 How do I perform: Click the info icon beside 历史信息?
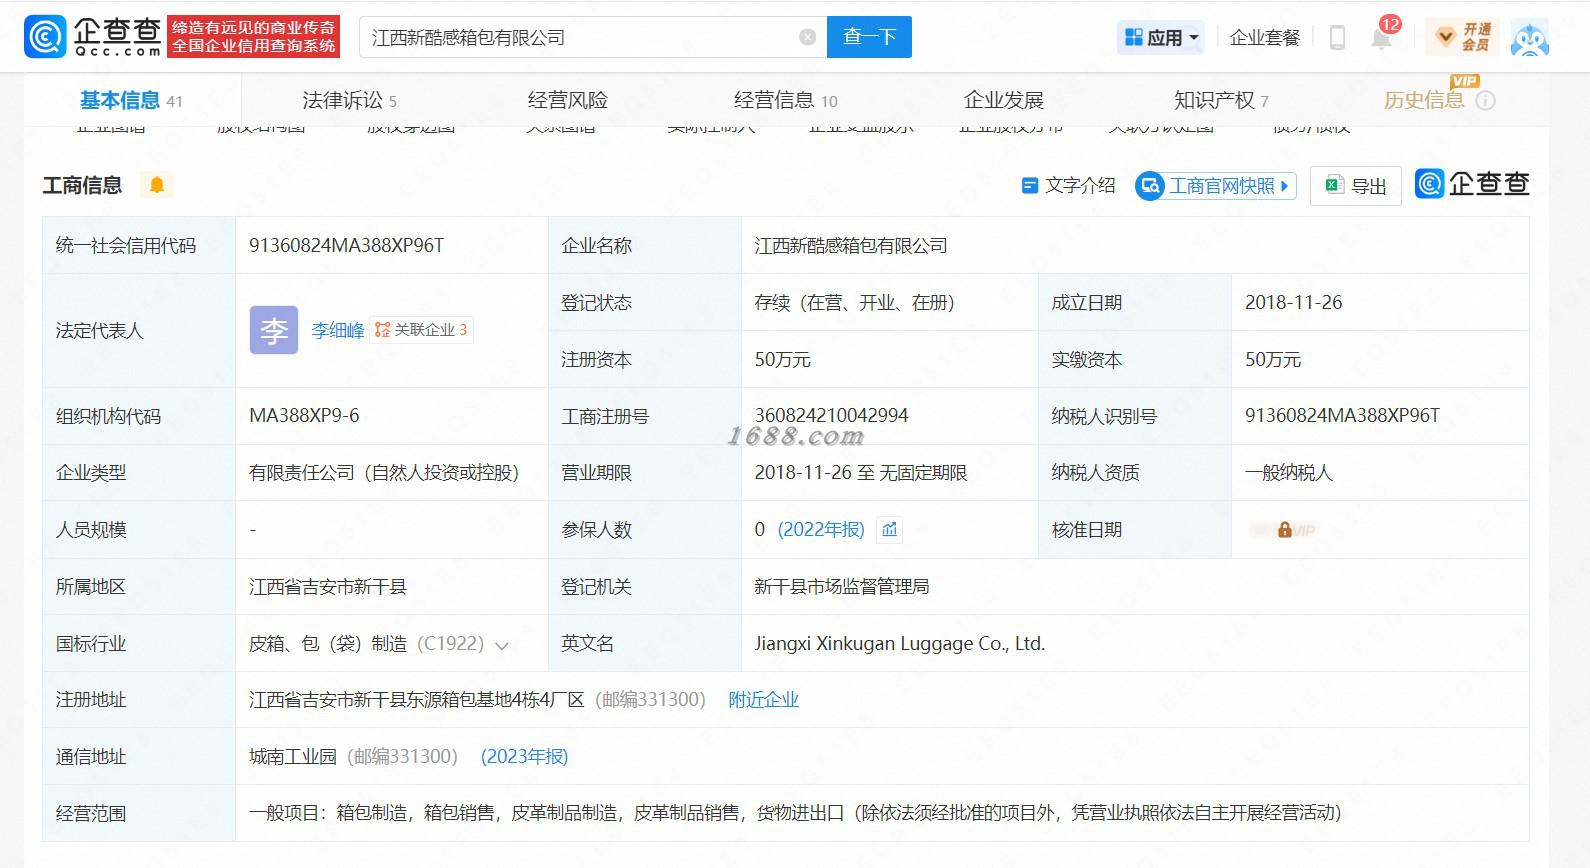coord(1486,100)
